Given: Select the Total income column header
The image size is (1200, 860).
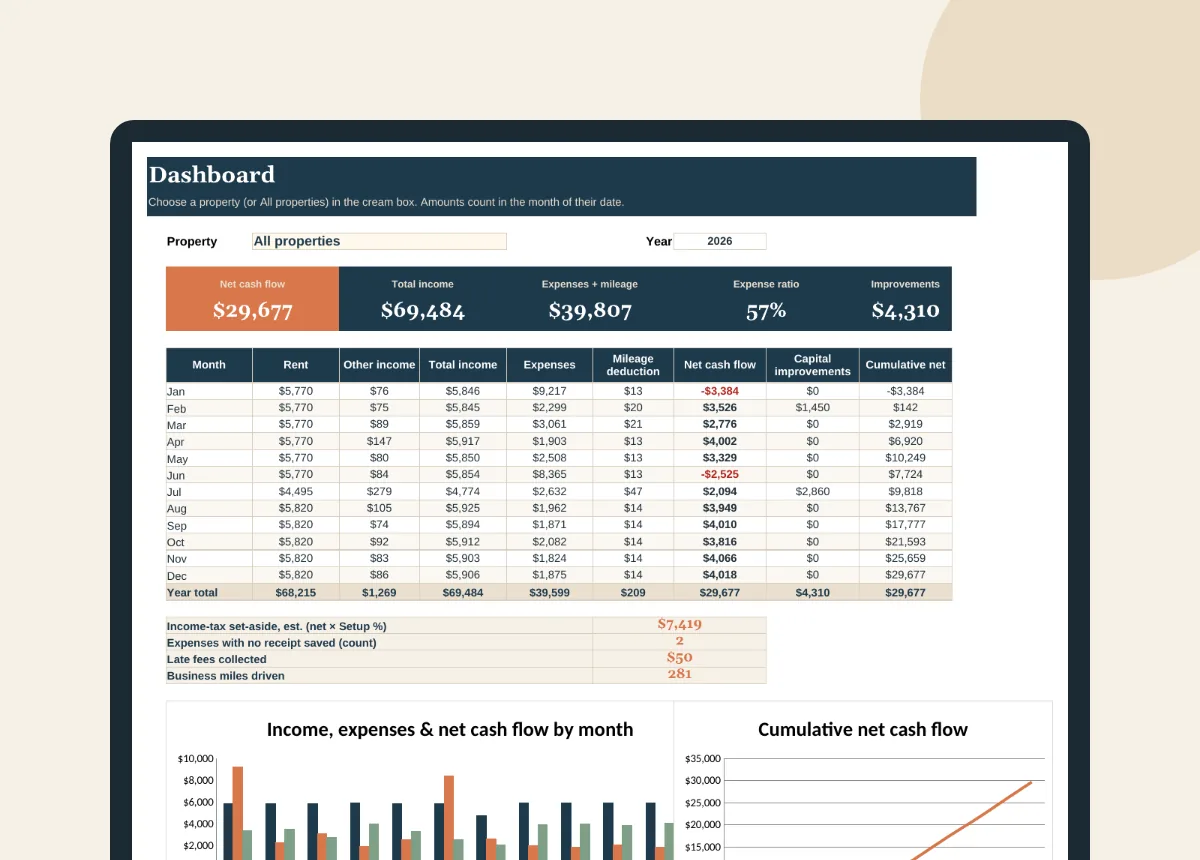Looking at the screenshot, I should point(463,365).
